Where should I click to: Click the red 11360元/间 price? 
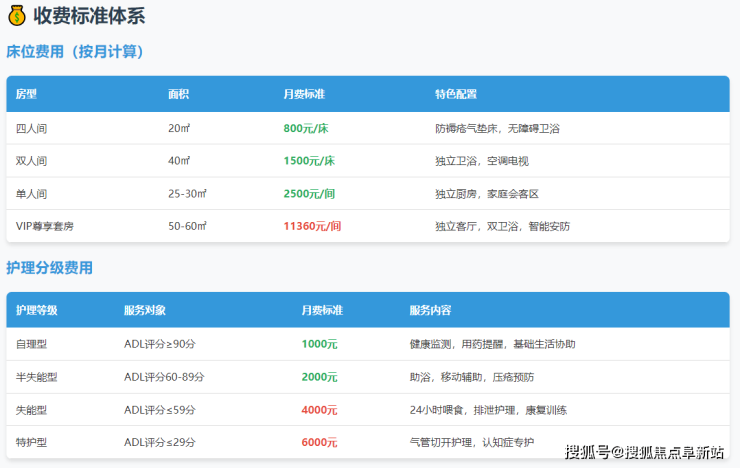(x=312, y=226)
